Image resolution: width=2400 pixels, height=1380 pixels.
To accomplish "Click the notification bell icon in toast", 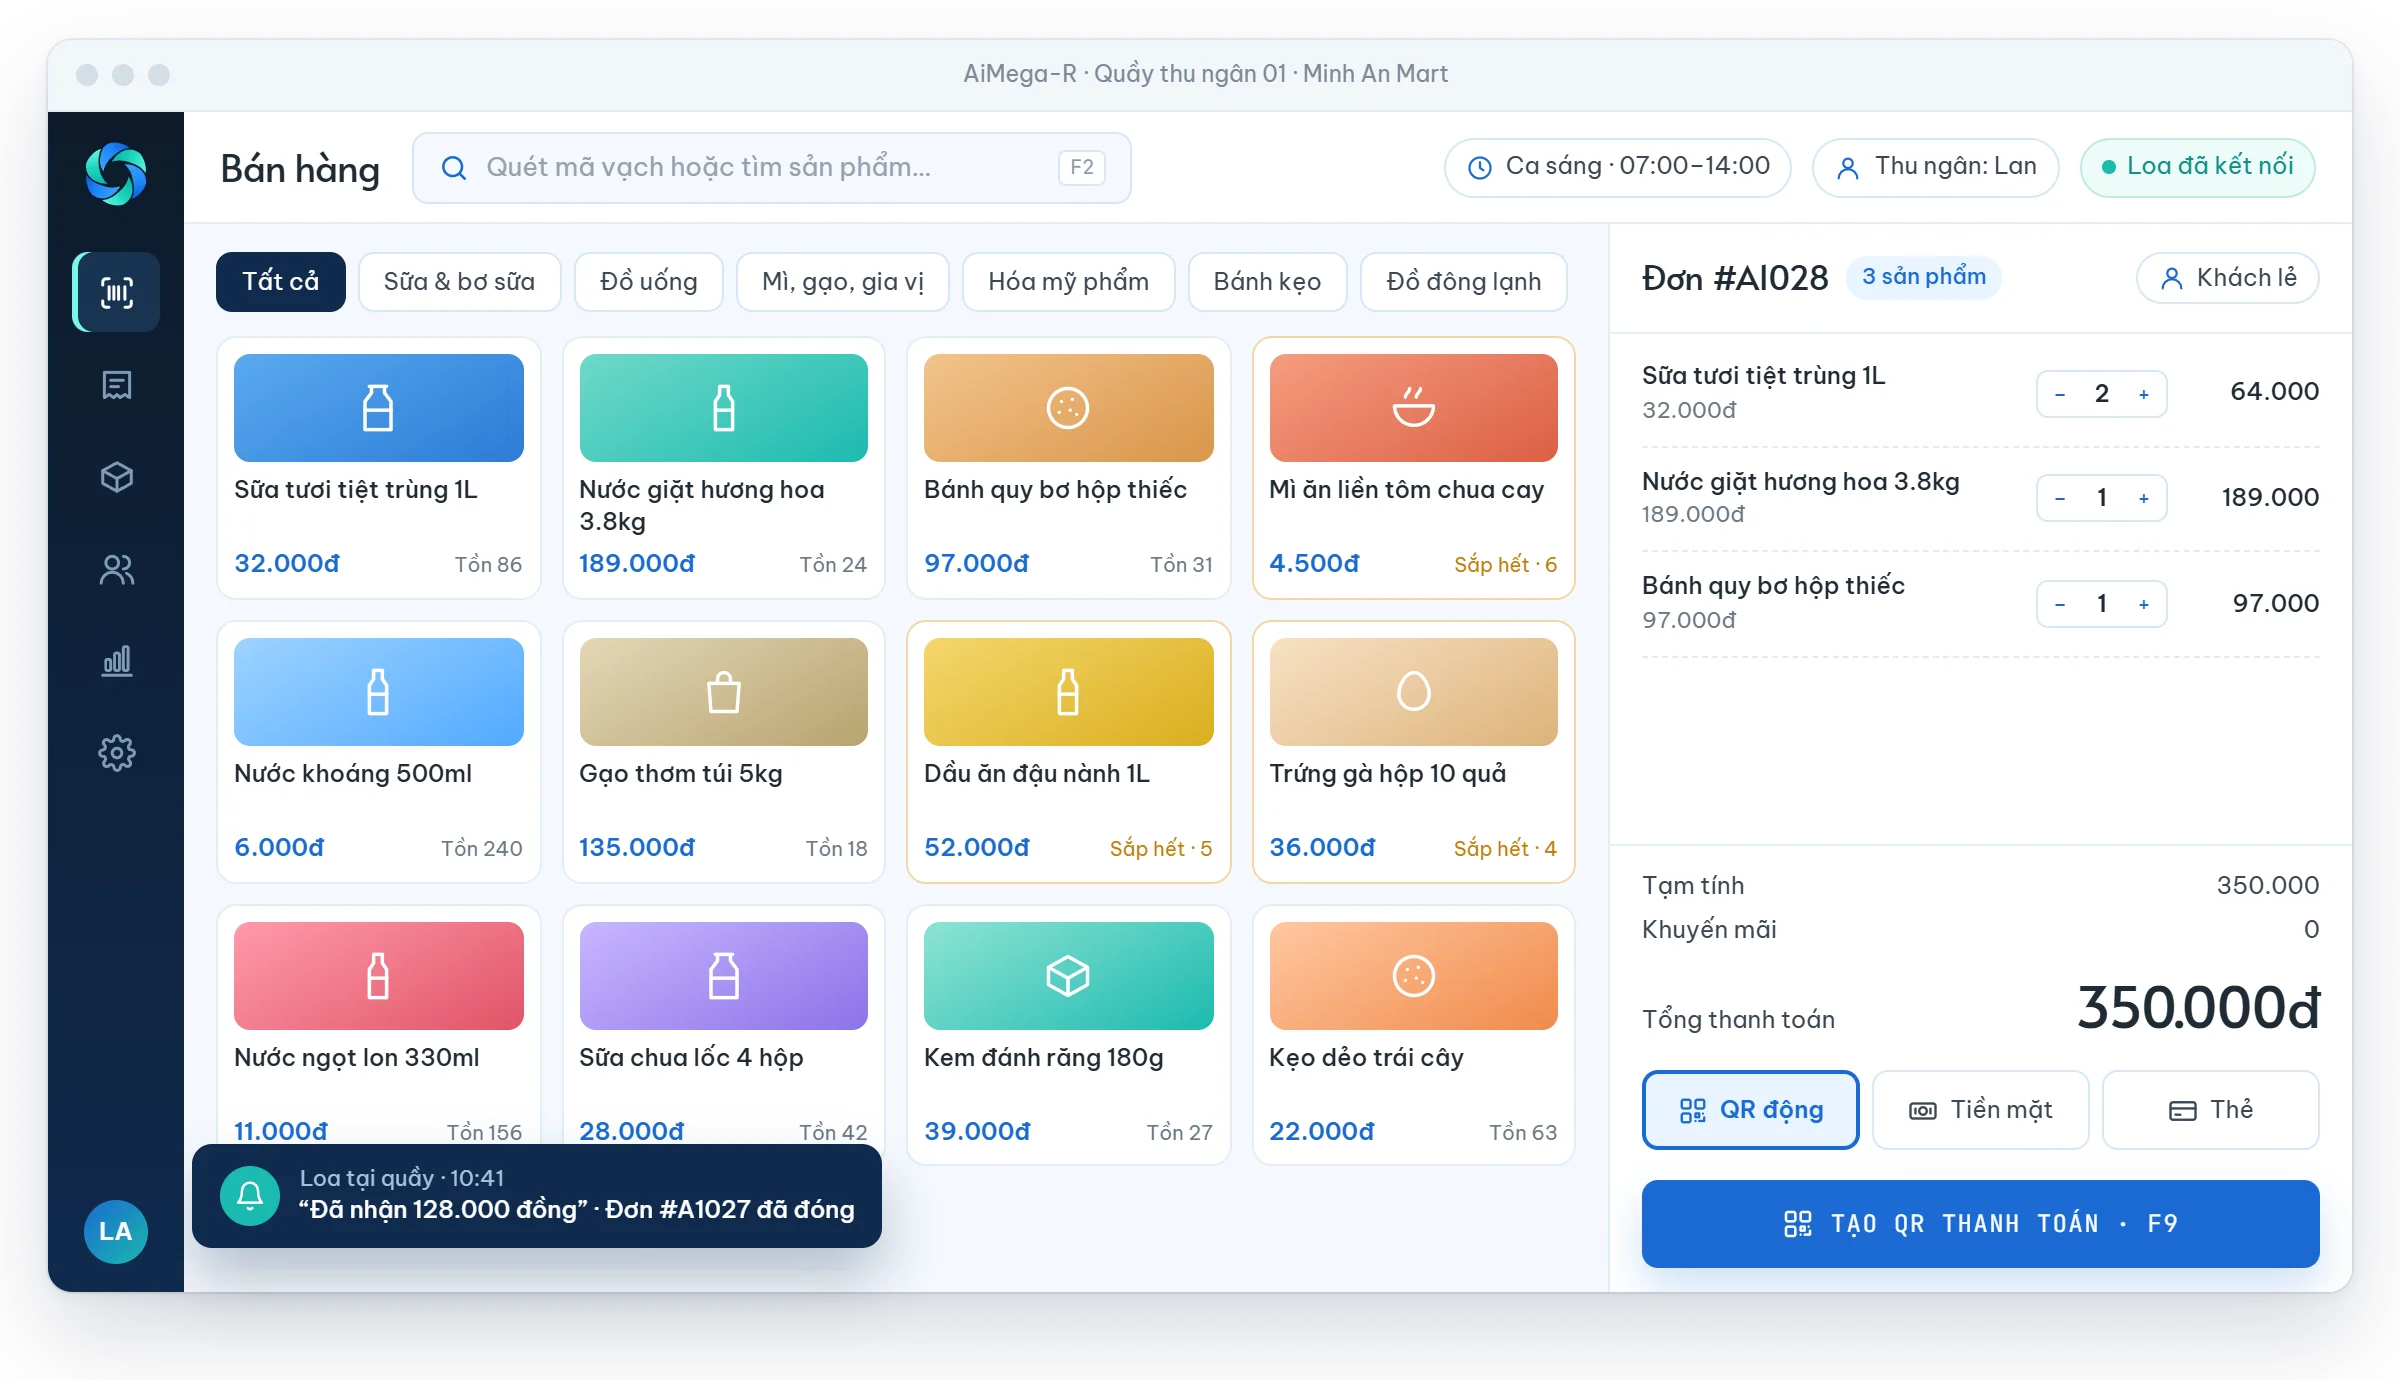I will [250, 1195].
